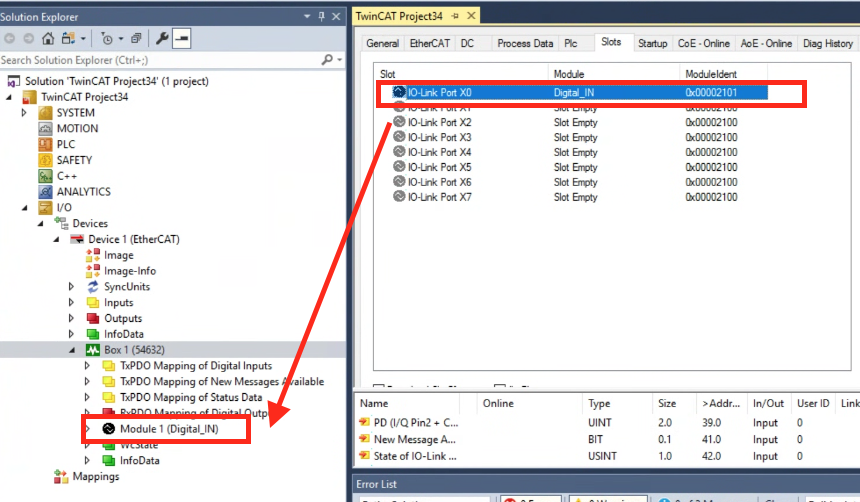The image size is (860, 502).
Task: Click the Switch Views icon in Solution Explorer
Action: [x=69, y=38]
